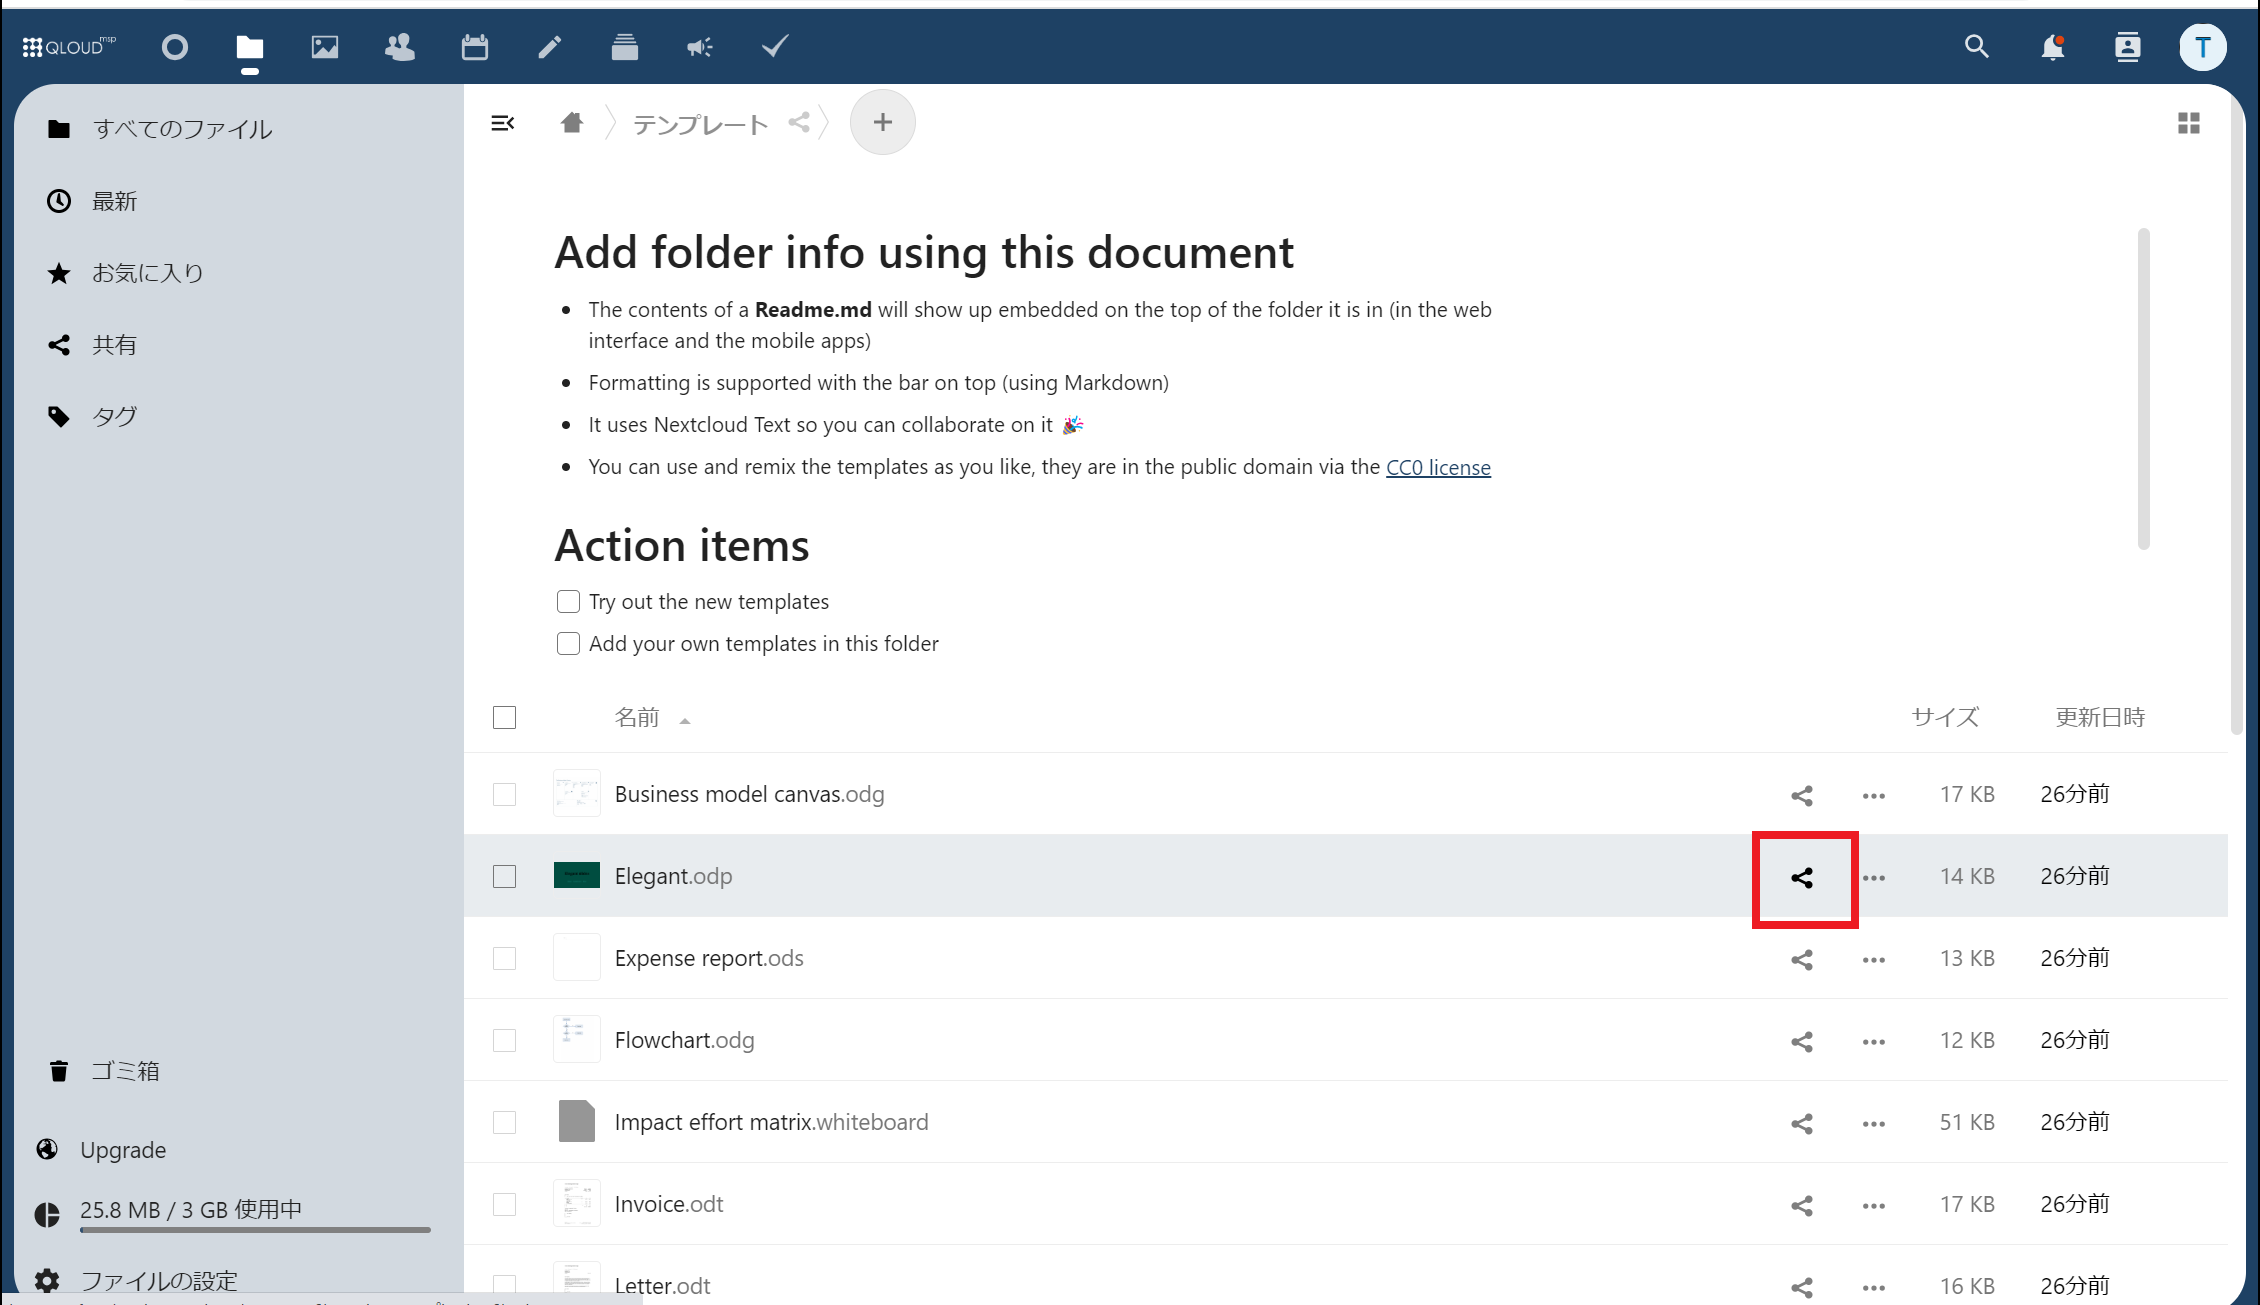The image size is (2260, 1305).
Task: Open the Calendar app icon
Action: [x=475, y=47]
